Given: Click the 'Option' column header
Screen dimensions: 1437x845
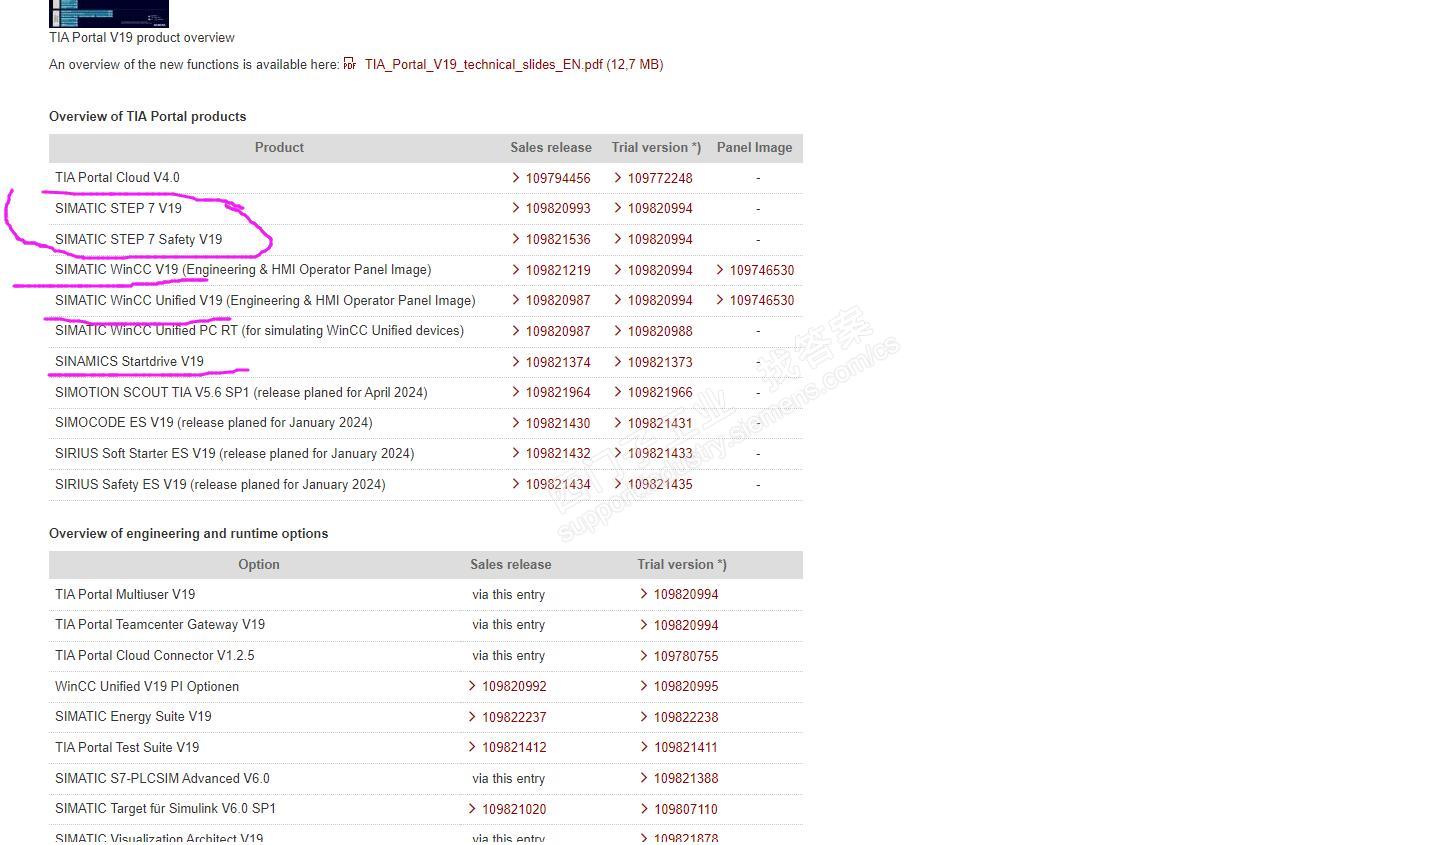Looking at the screenshot, I should tap(259, 564).
